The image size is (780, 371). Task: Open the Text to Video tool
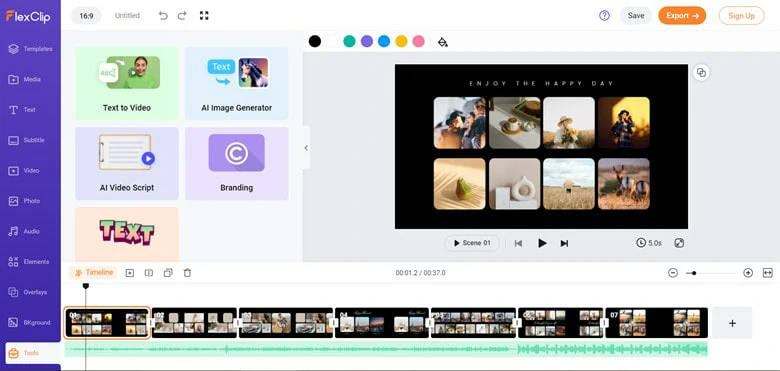[x=127, y=83]
